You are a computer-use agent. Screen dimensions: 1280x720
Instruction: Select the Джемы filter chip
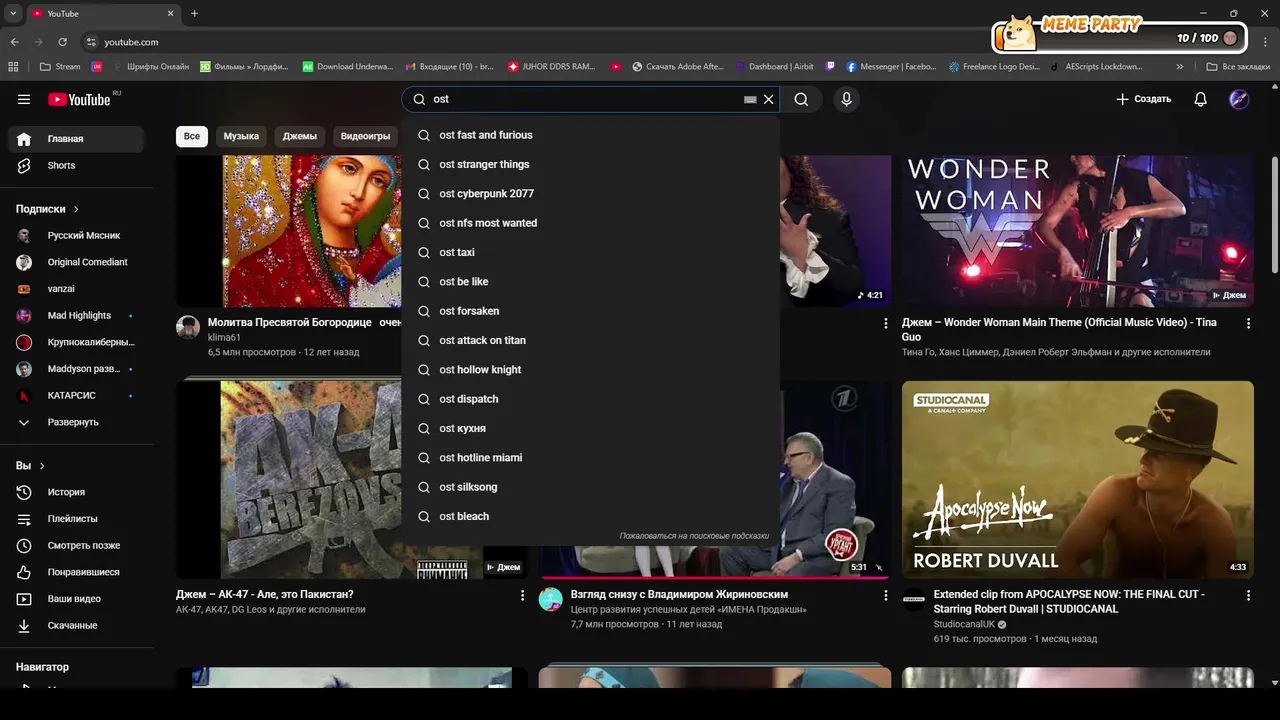[300, 136]
